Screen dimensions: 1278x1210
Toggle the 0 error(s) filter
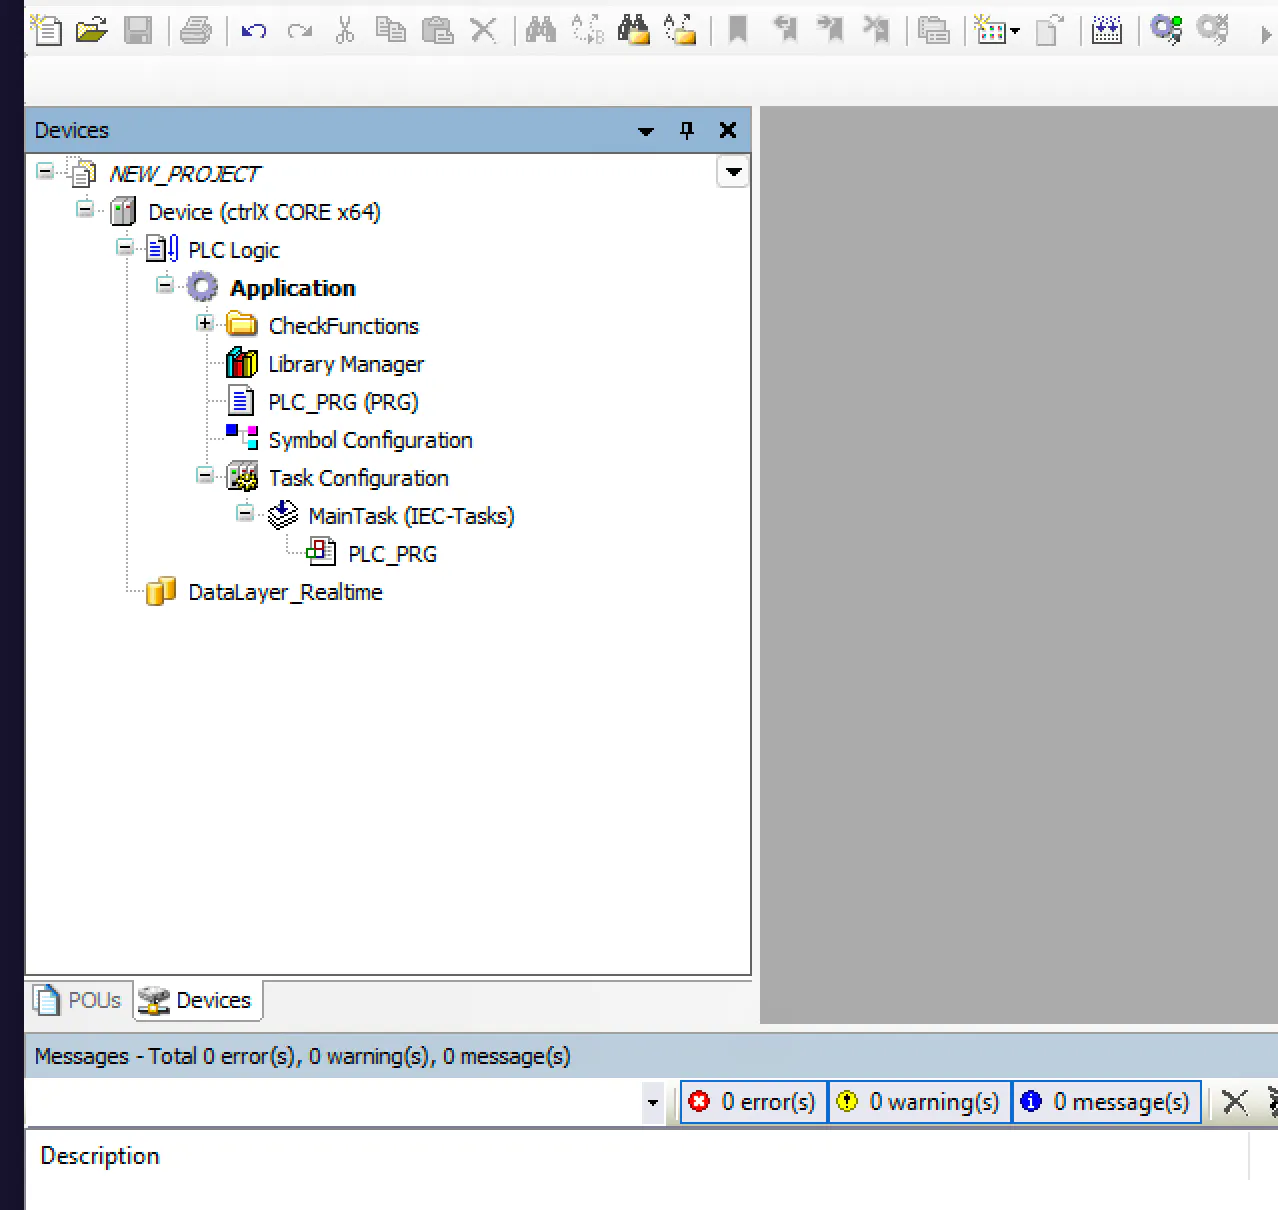pos(754,1102)
